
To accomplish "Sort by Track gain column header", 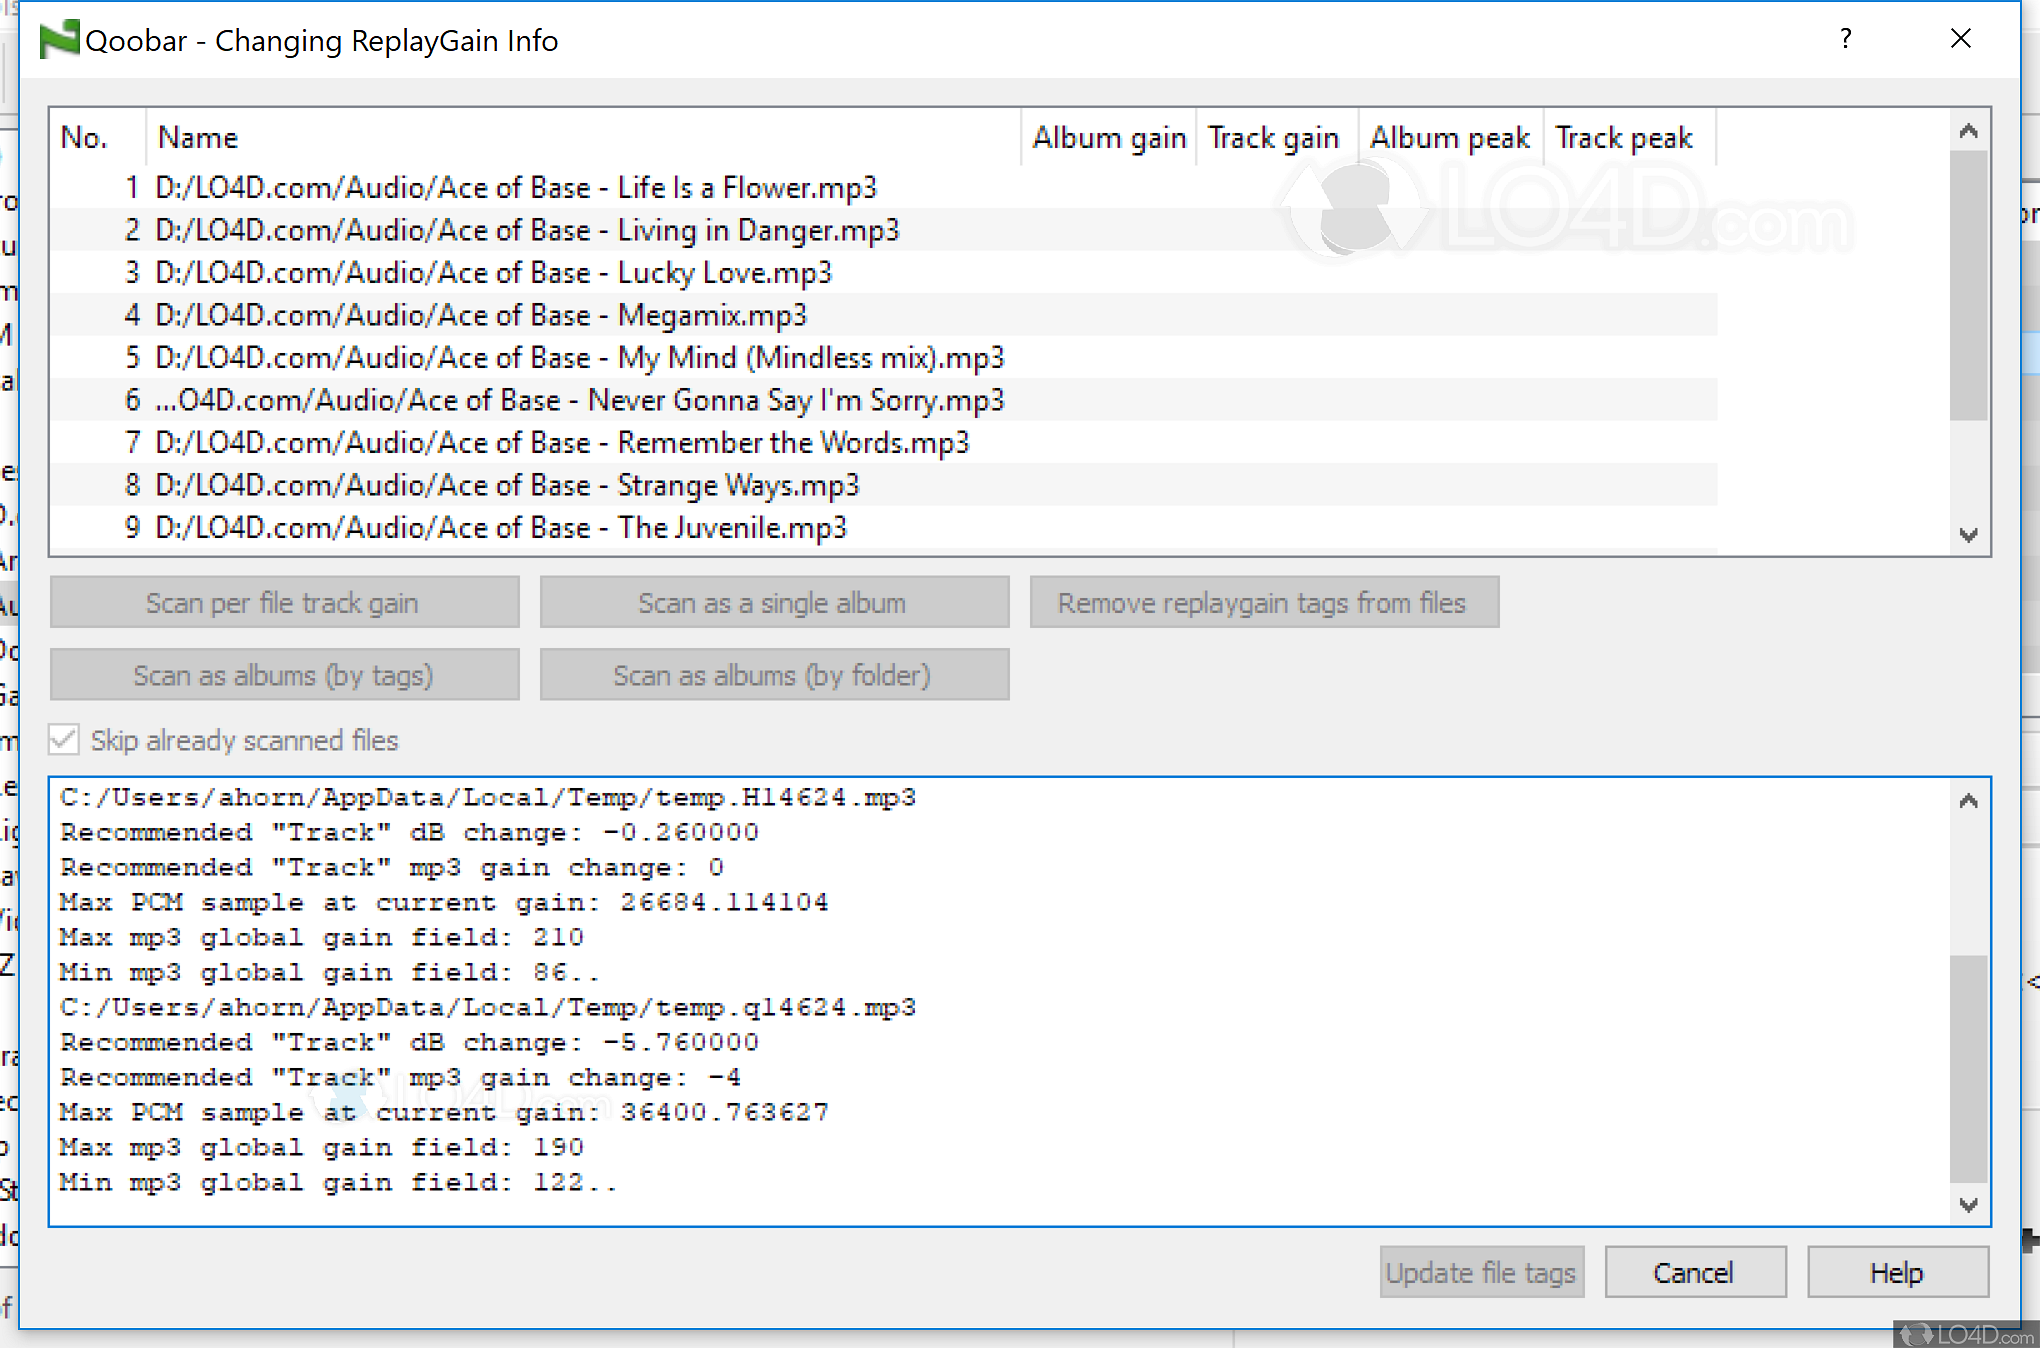I will point(1272,138).
